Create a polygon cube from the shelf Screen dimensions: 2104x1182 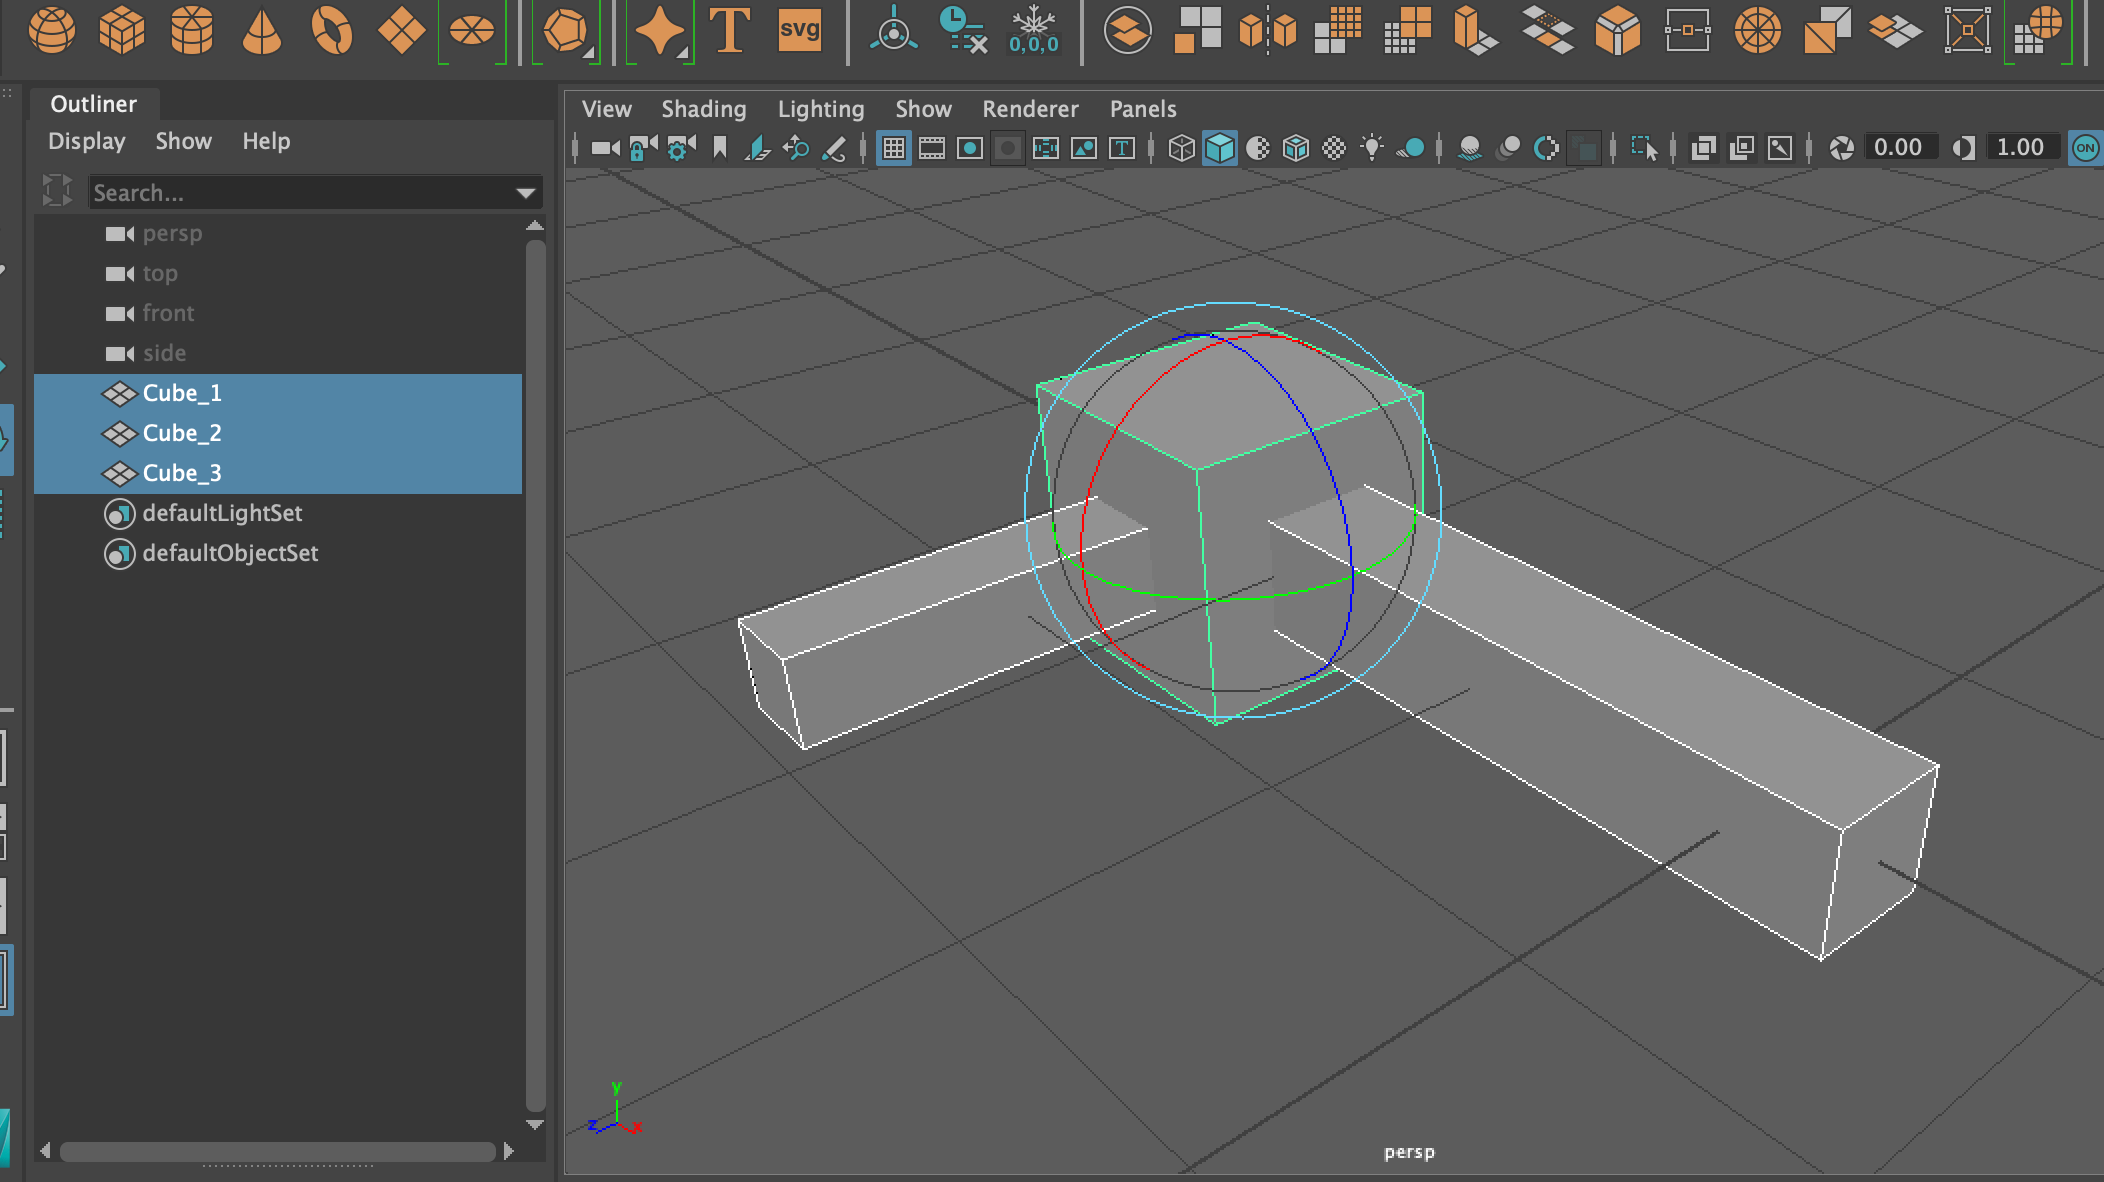pyautogui.click(x=122, y=31)
